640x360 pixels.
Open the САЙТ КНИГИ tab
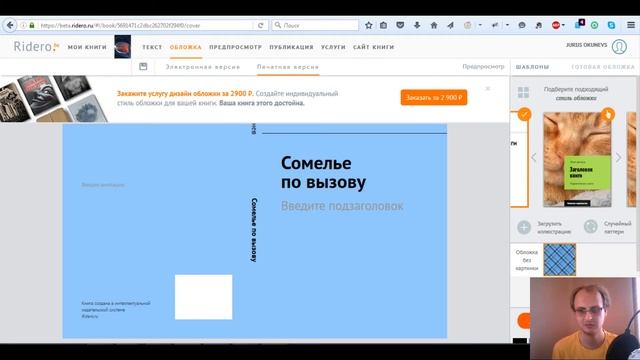(373, 47)
